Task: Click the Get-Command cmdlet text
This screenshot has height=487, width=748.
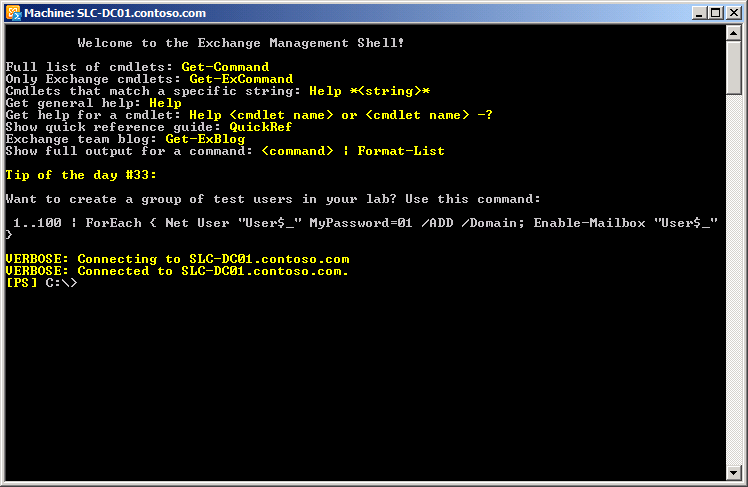Action: (x=225, y=67)
